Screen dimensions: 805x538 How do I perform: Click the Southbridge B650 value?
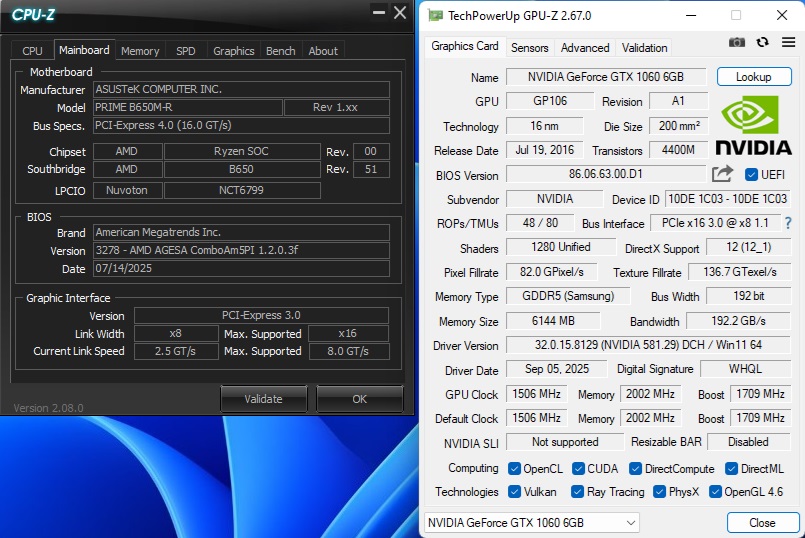242,169
